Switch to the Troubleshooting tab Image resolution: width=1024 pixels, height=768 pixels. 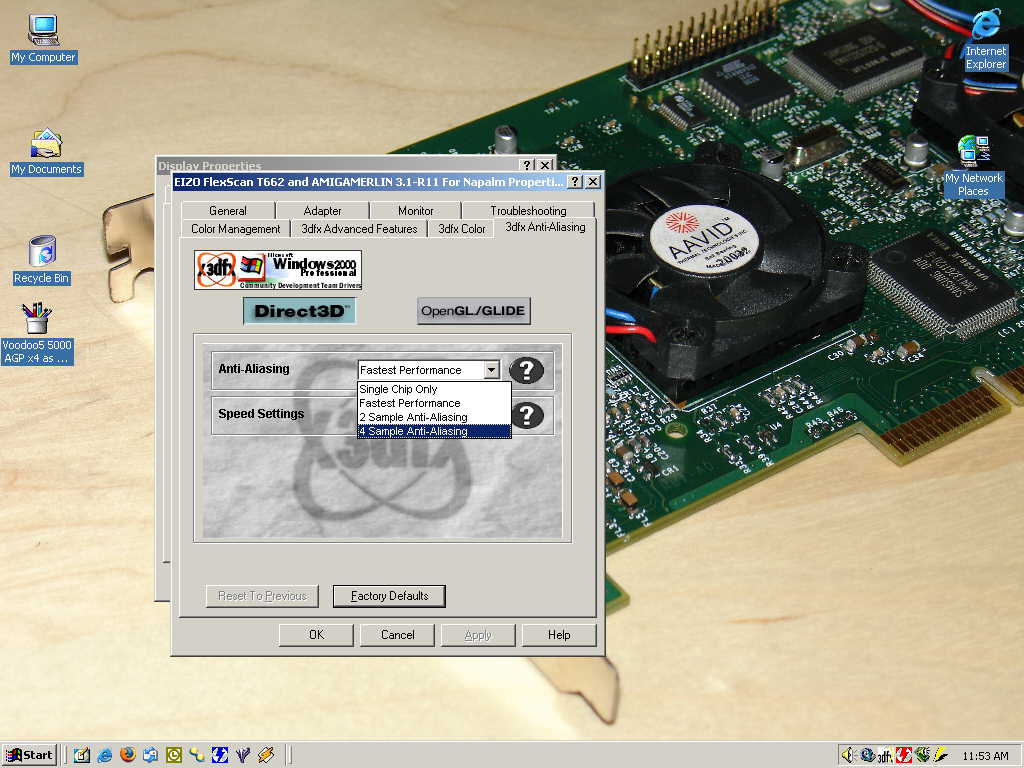click(x=528, y=211)
